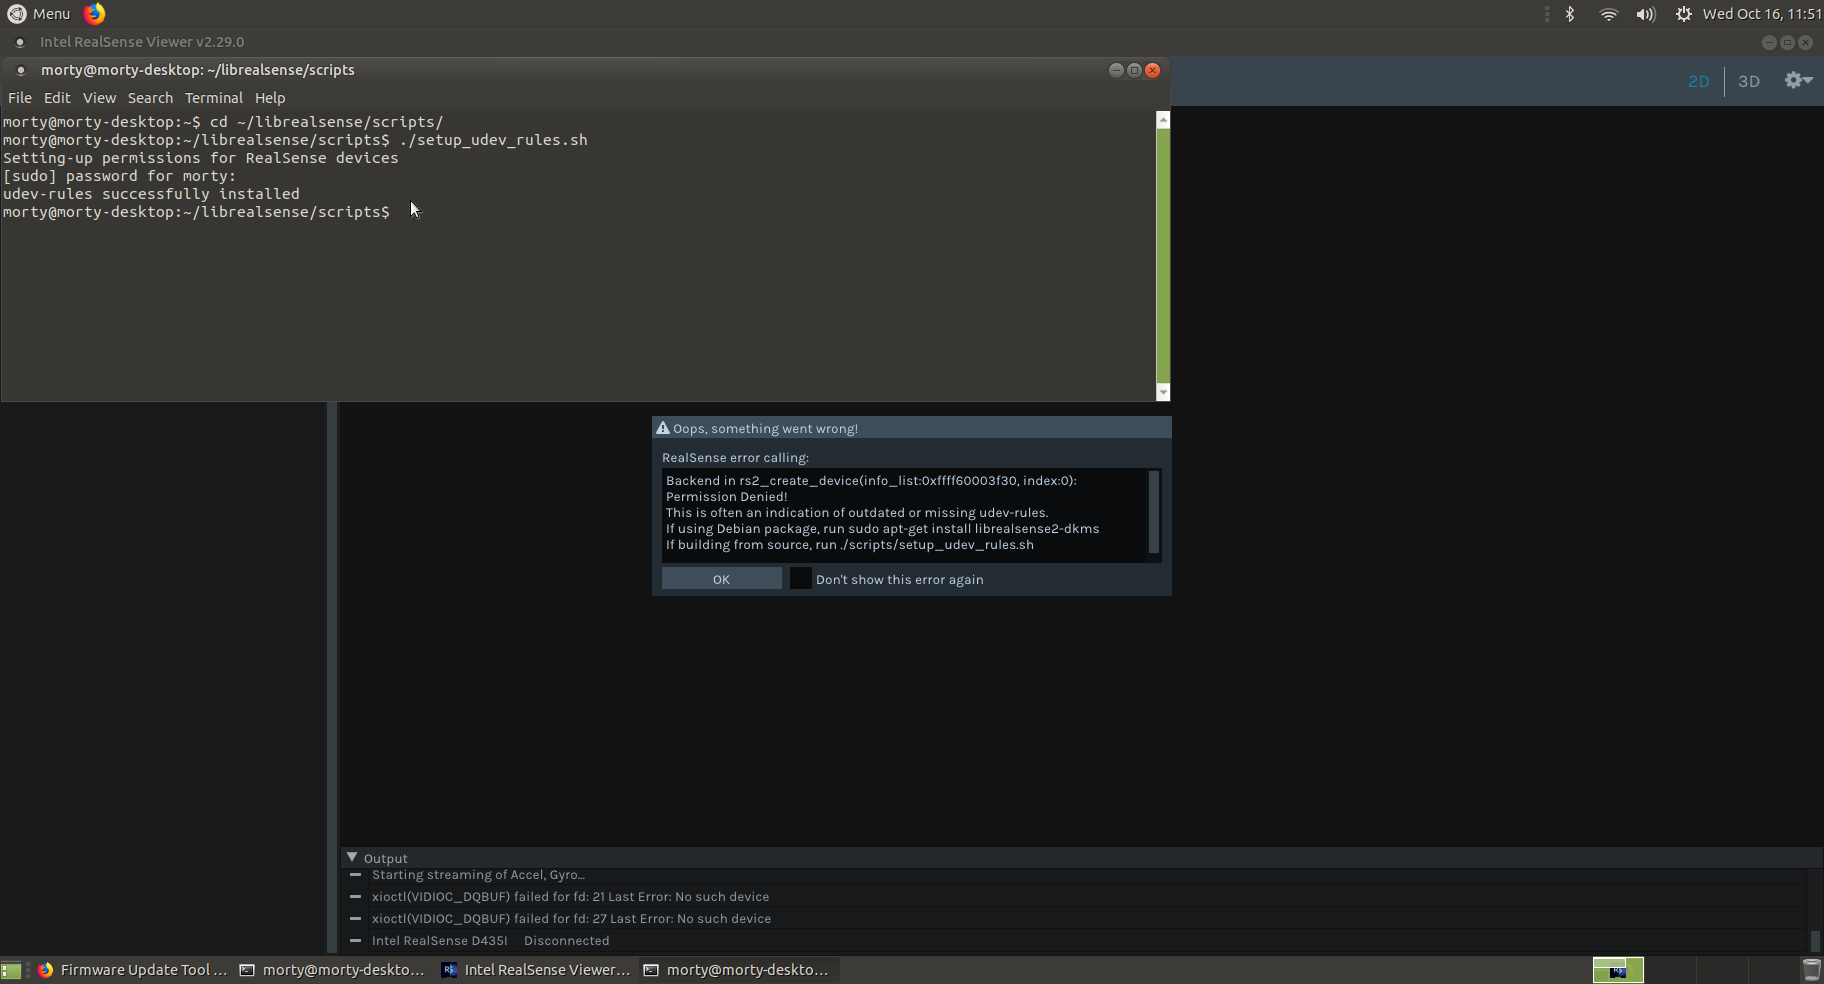Switch to the 3D view
The width and height of the screenshot is (1824, 984).
pos(1749,81)
